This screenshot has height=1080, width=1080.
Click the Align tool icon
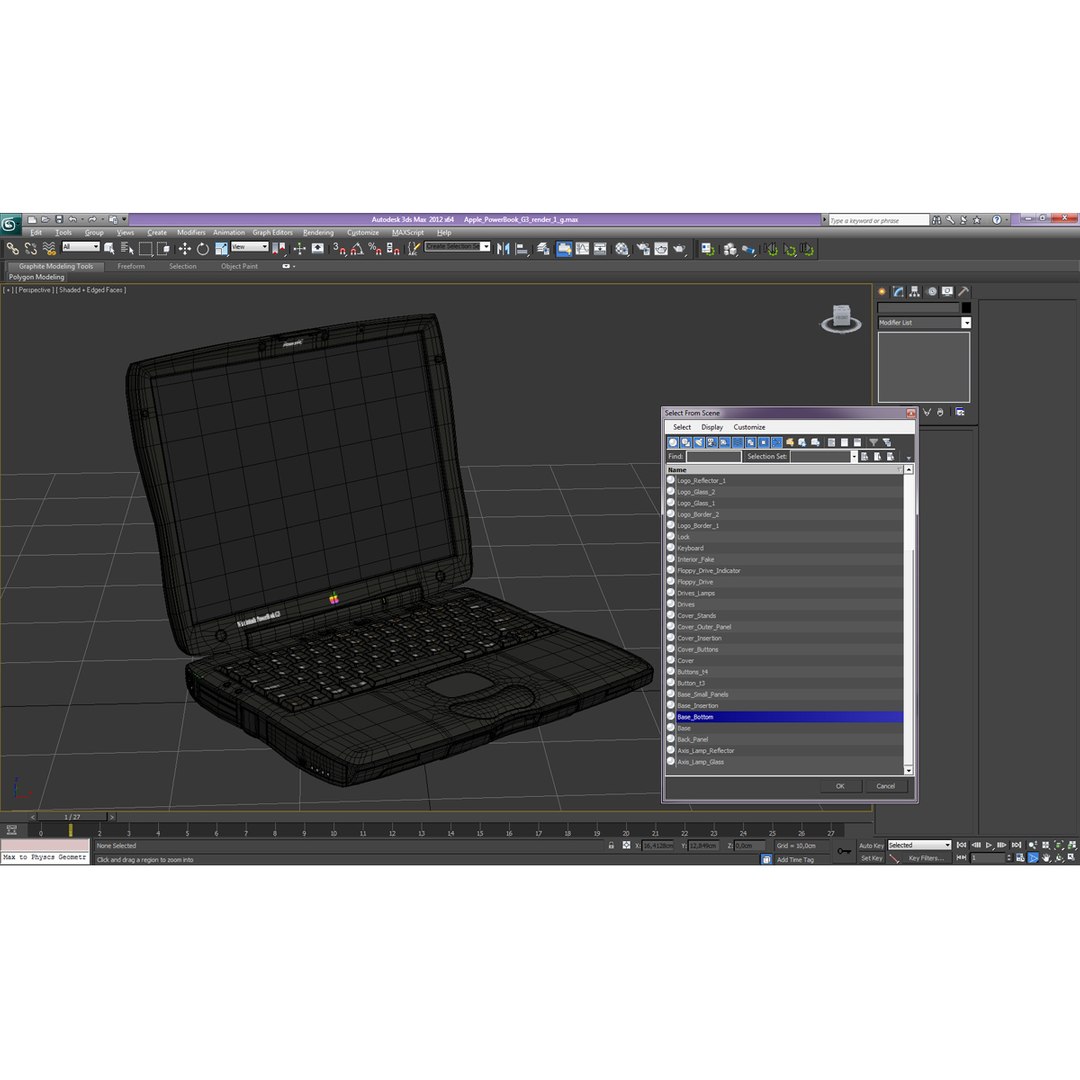[522, 249]
